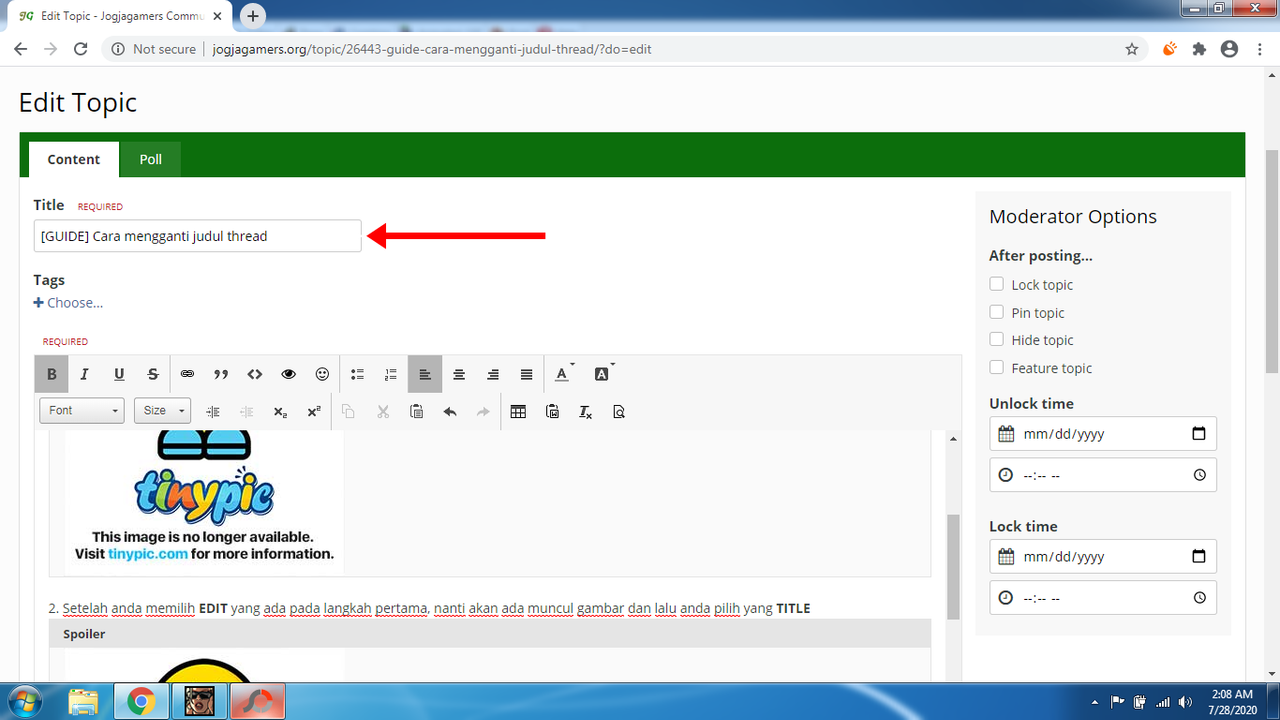Open the text color picker
This screenshot has width=1280, height=720.
tap(564, 374)
